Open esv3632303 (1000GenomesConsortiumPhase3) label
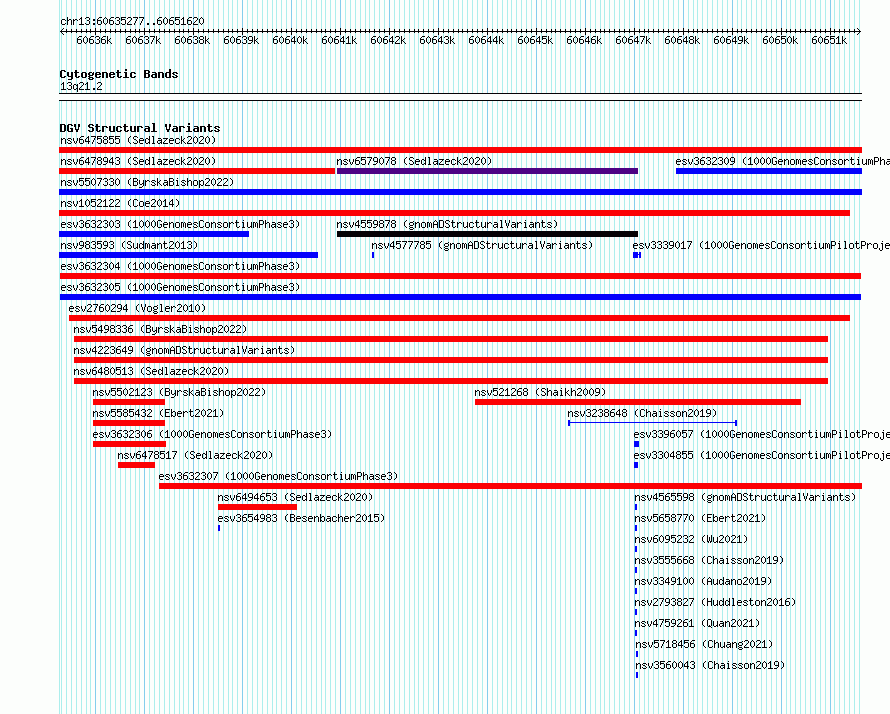Screen dimensions: 890x714 tap(180, 224)
